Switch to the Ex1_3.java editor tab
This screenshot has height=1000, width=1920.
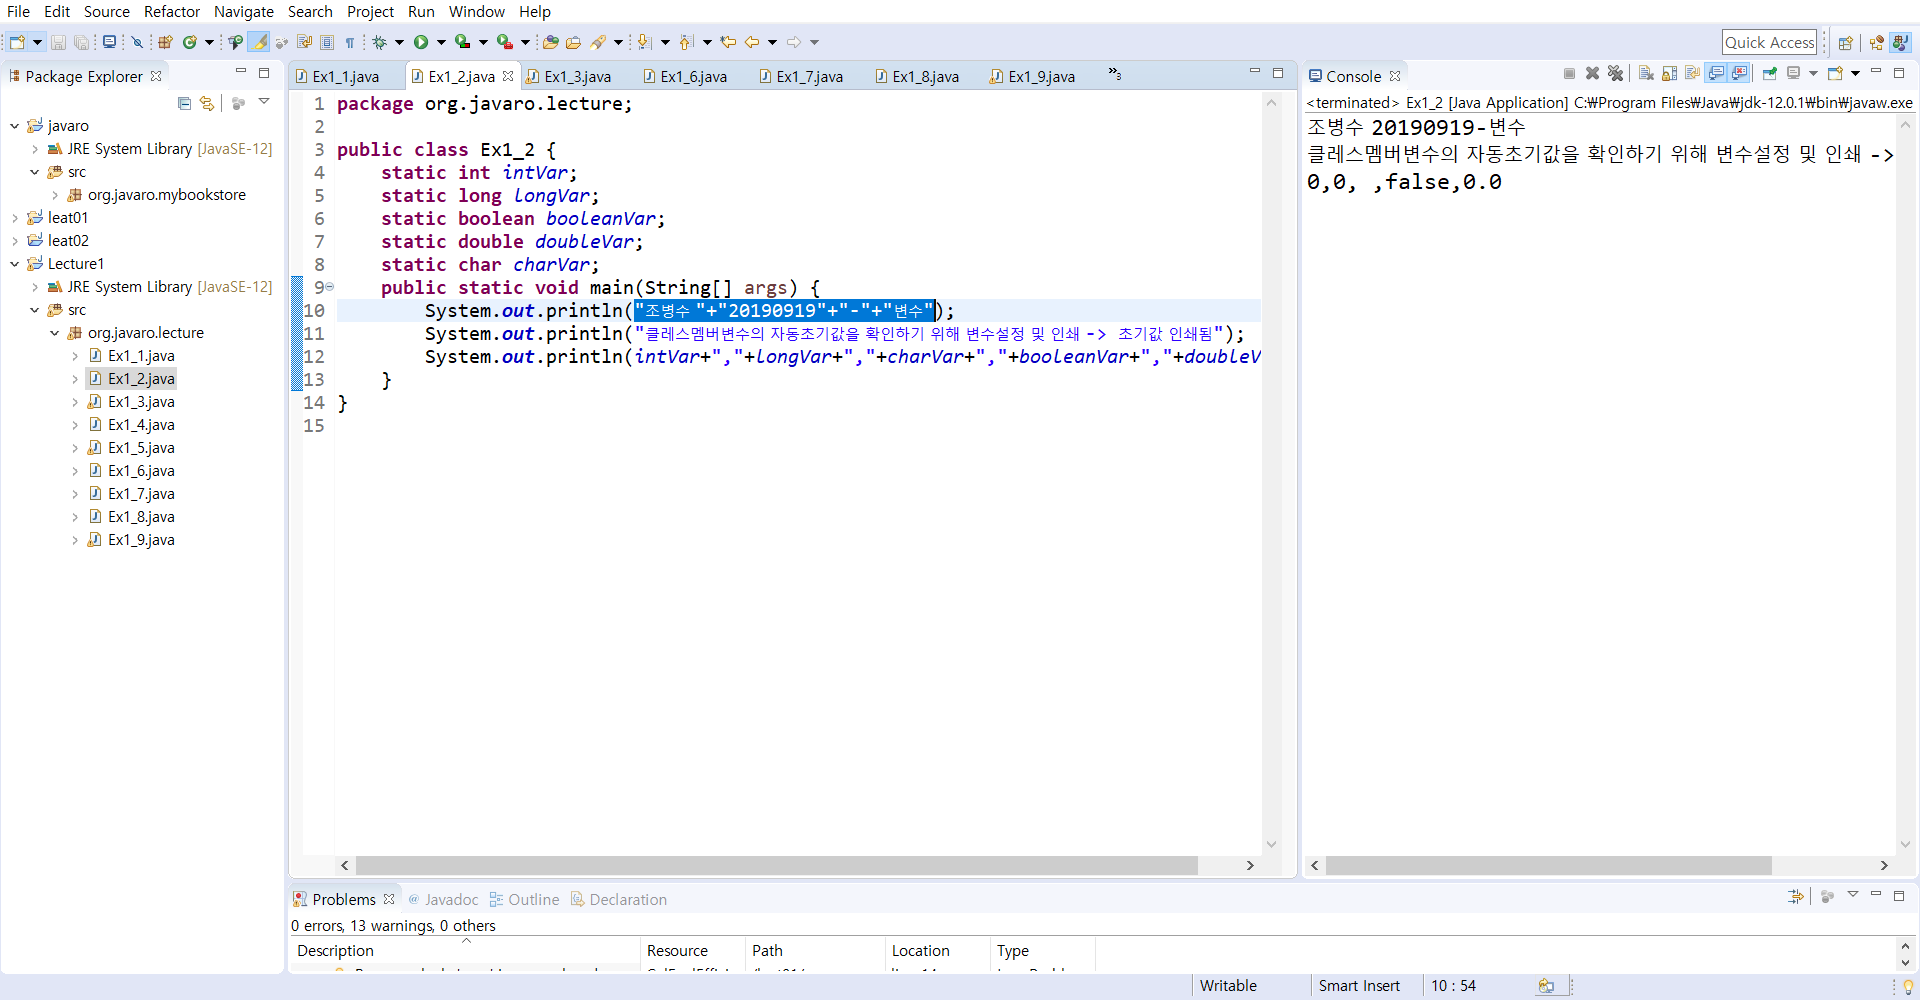577,77
